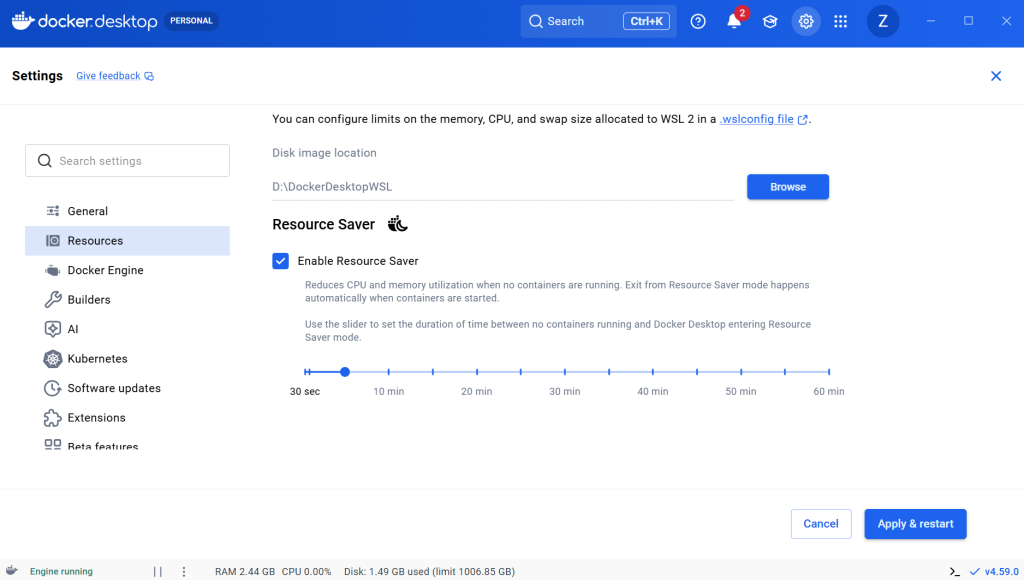Click the Browse button for disk image

tap(787, 187)
